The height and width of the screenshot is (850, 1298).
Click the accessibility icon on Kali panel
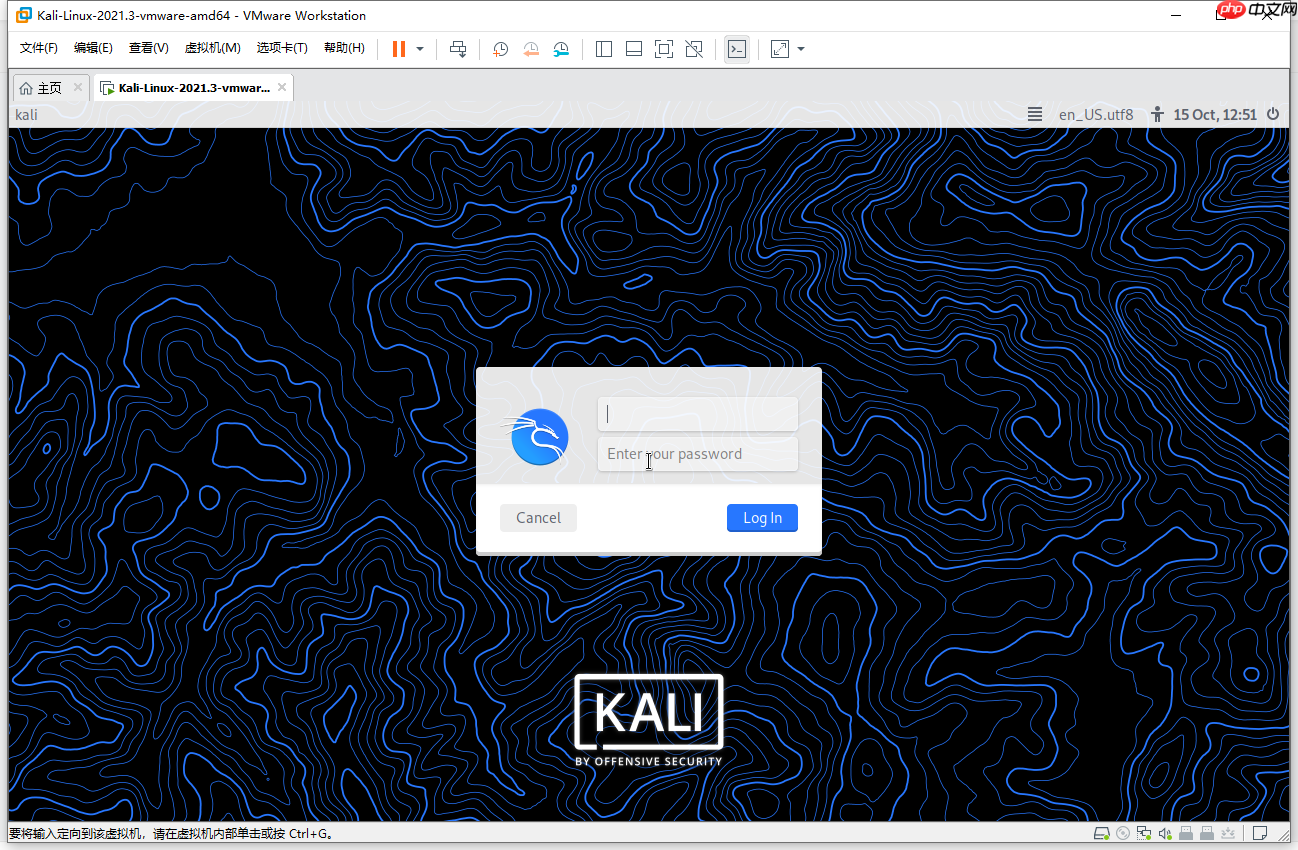(x=1155, y=114)
